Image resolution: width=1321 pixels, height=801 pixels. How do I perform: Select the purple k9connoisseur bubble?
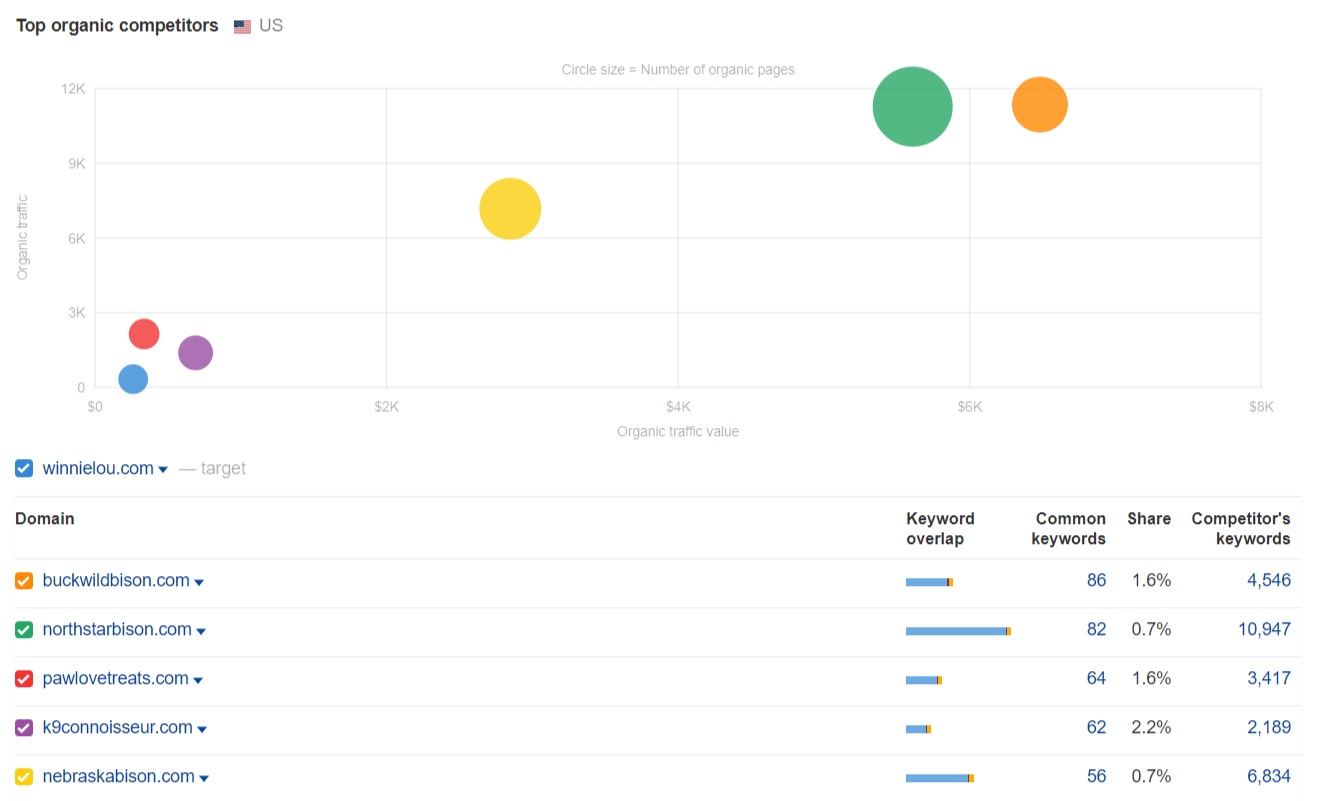(x=195, y=352)
